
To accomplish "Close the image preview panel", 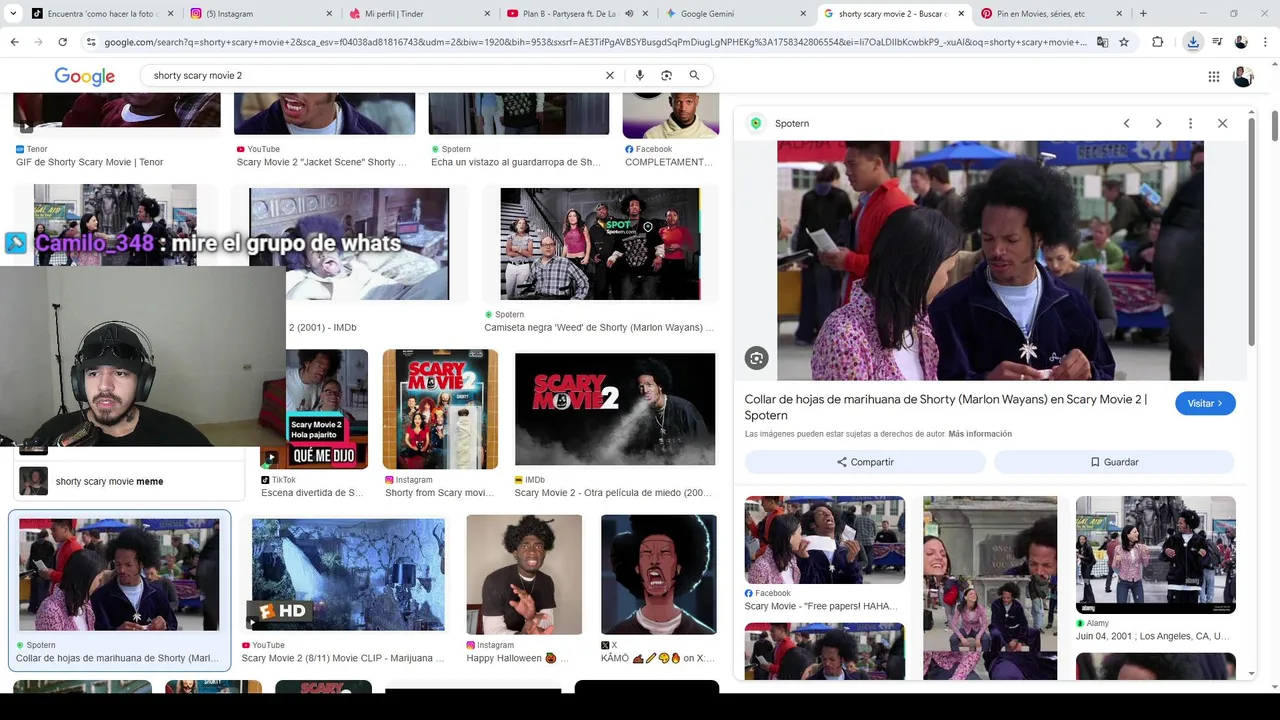I will pyautogui.click(x=1222, y=123).
